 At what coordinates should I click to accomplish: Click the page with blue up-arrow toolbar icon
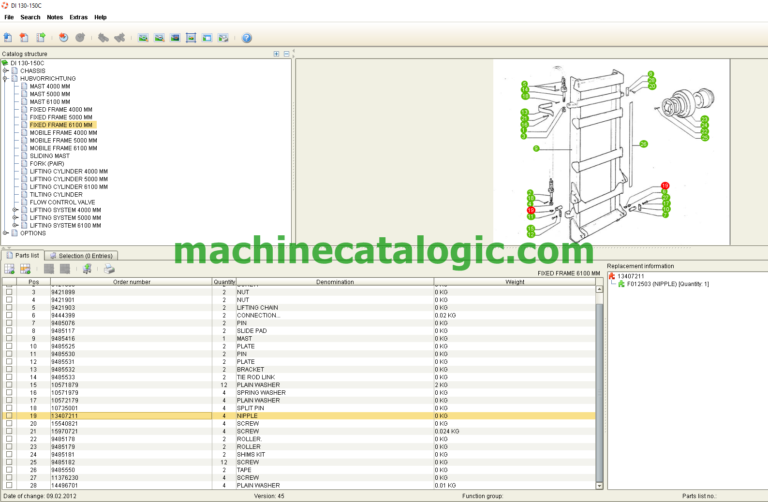[8, 37]
